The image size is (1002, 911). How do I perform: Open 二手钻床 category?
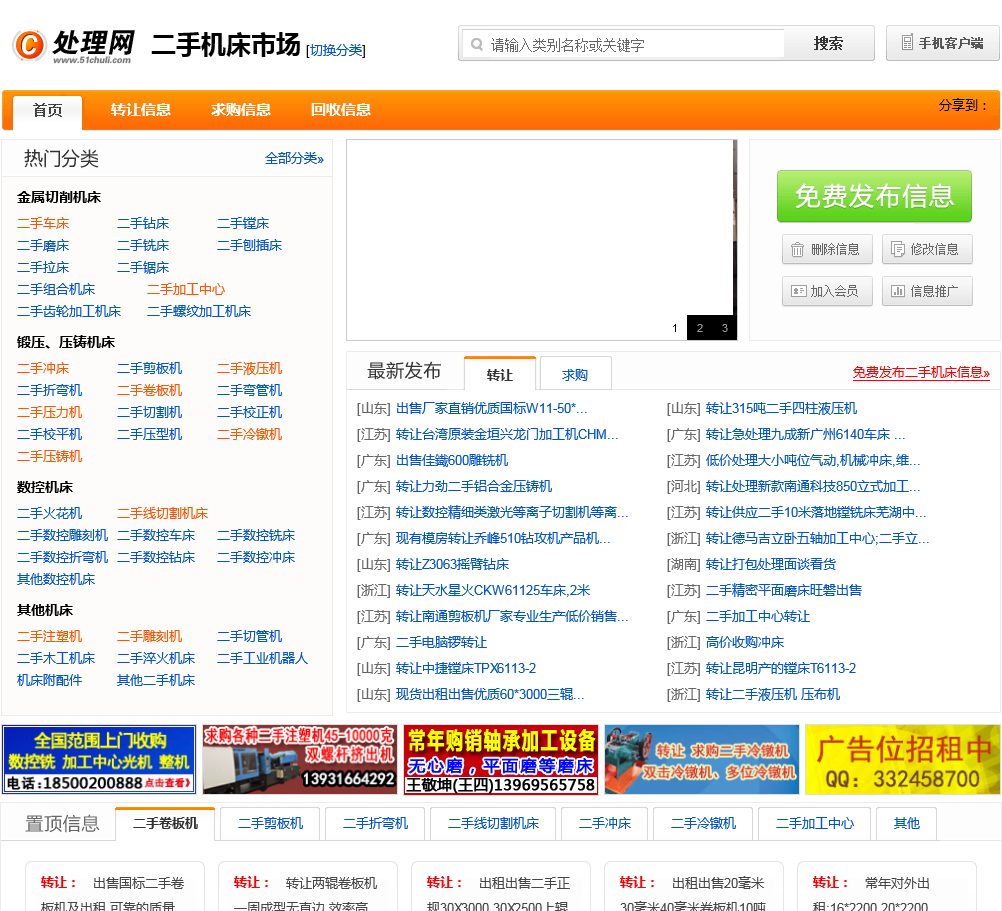[x=143, y=224]
